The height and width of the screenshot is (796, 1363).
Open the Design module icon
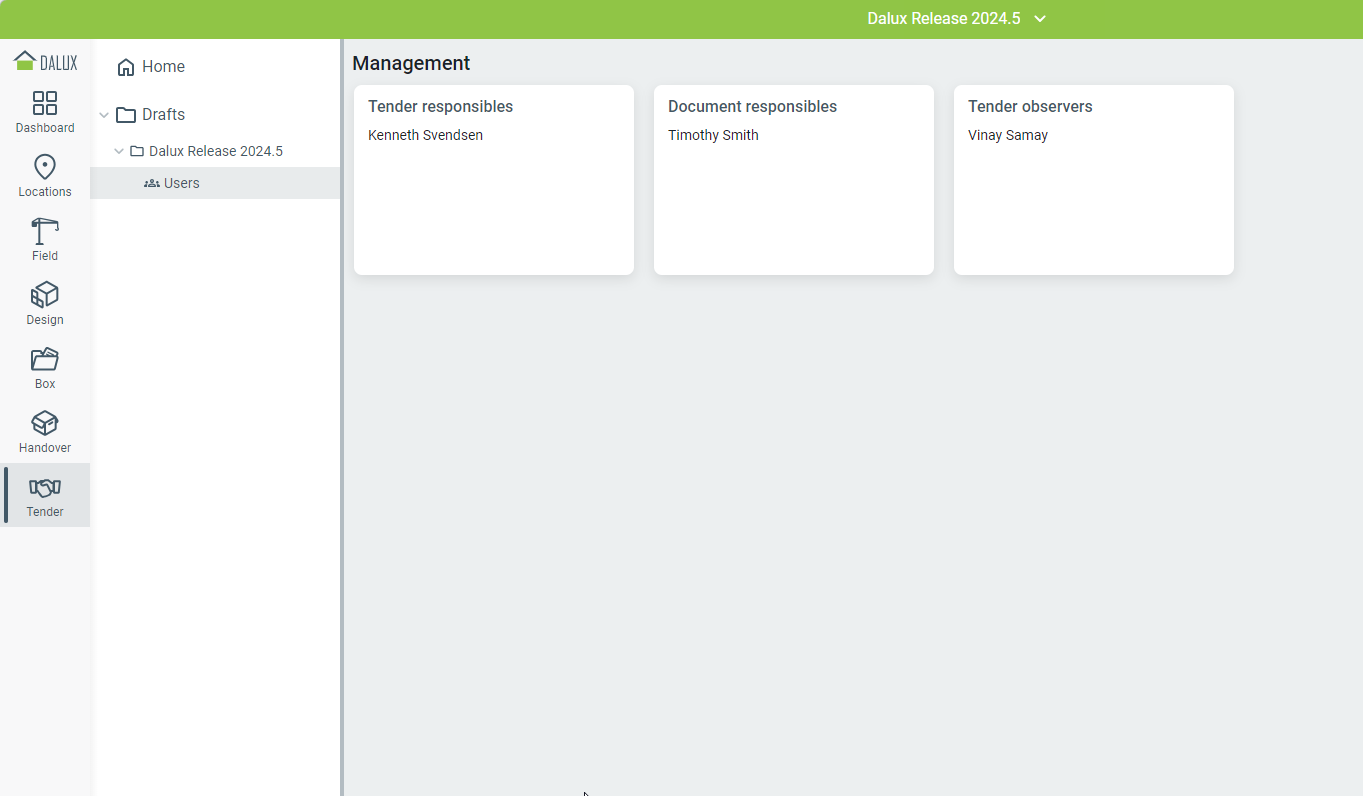coord(45,295)
